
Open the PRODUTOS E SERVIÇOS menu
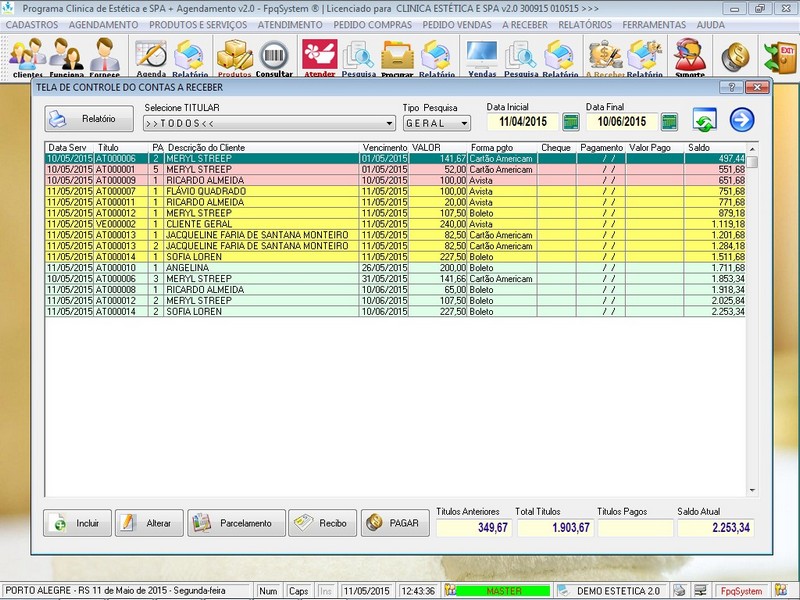pos(198,25)
